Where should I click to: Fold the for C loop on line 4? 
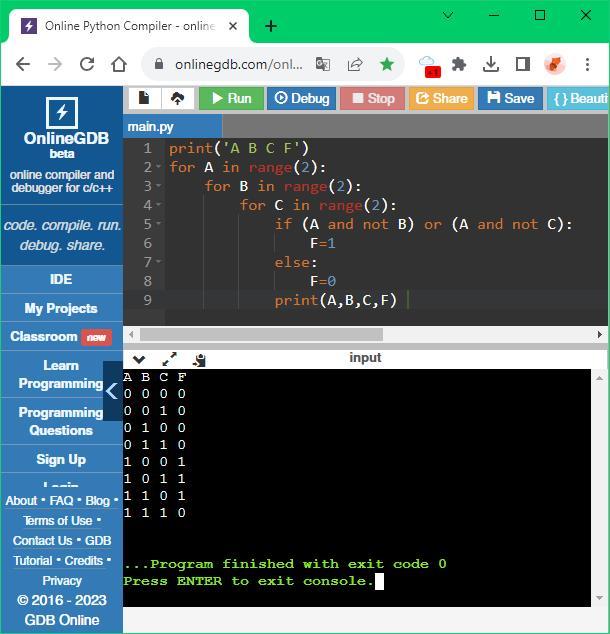coord(158,205)
